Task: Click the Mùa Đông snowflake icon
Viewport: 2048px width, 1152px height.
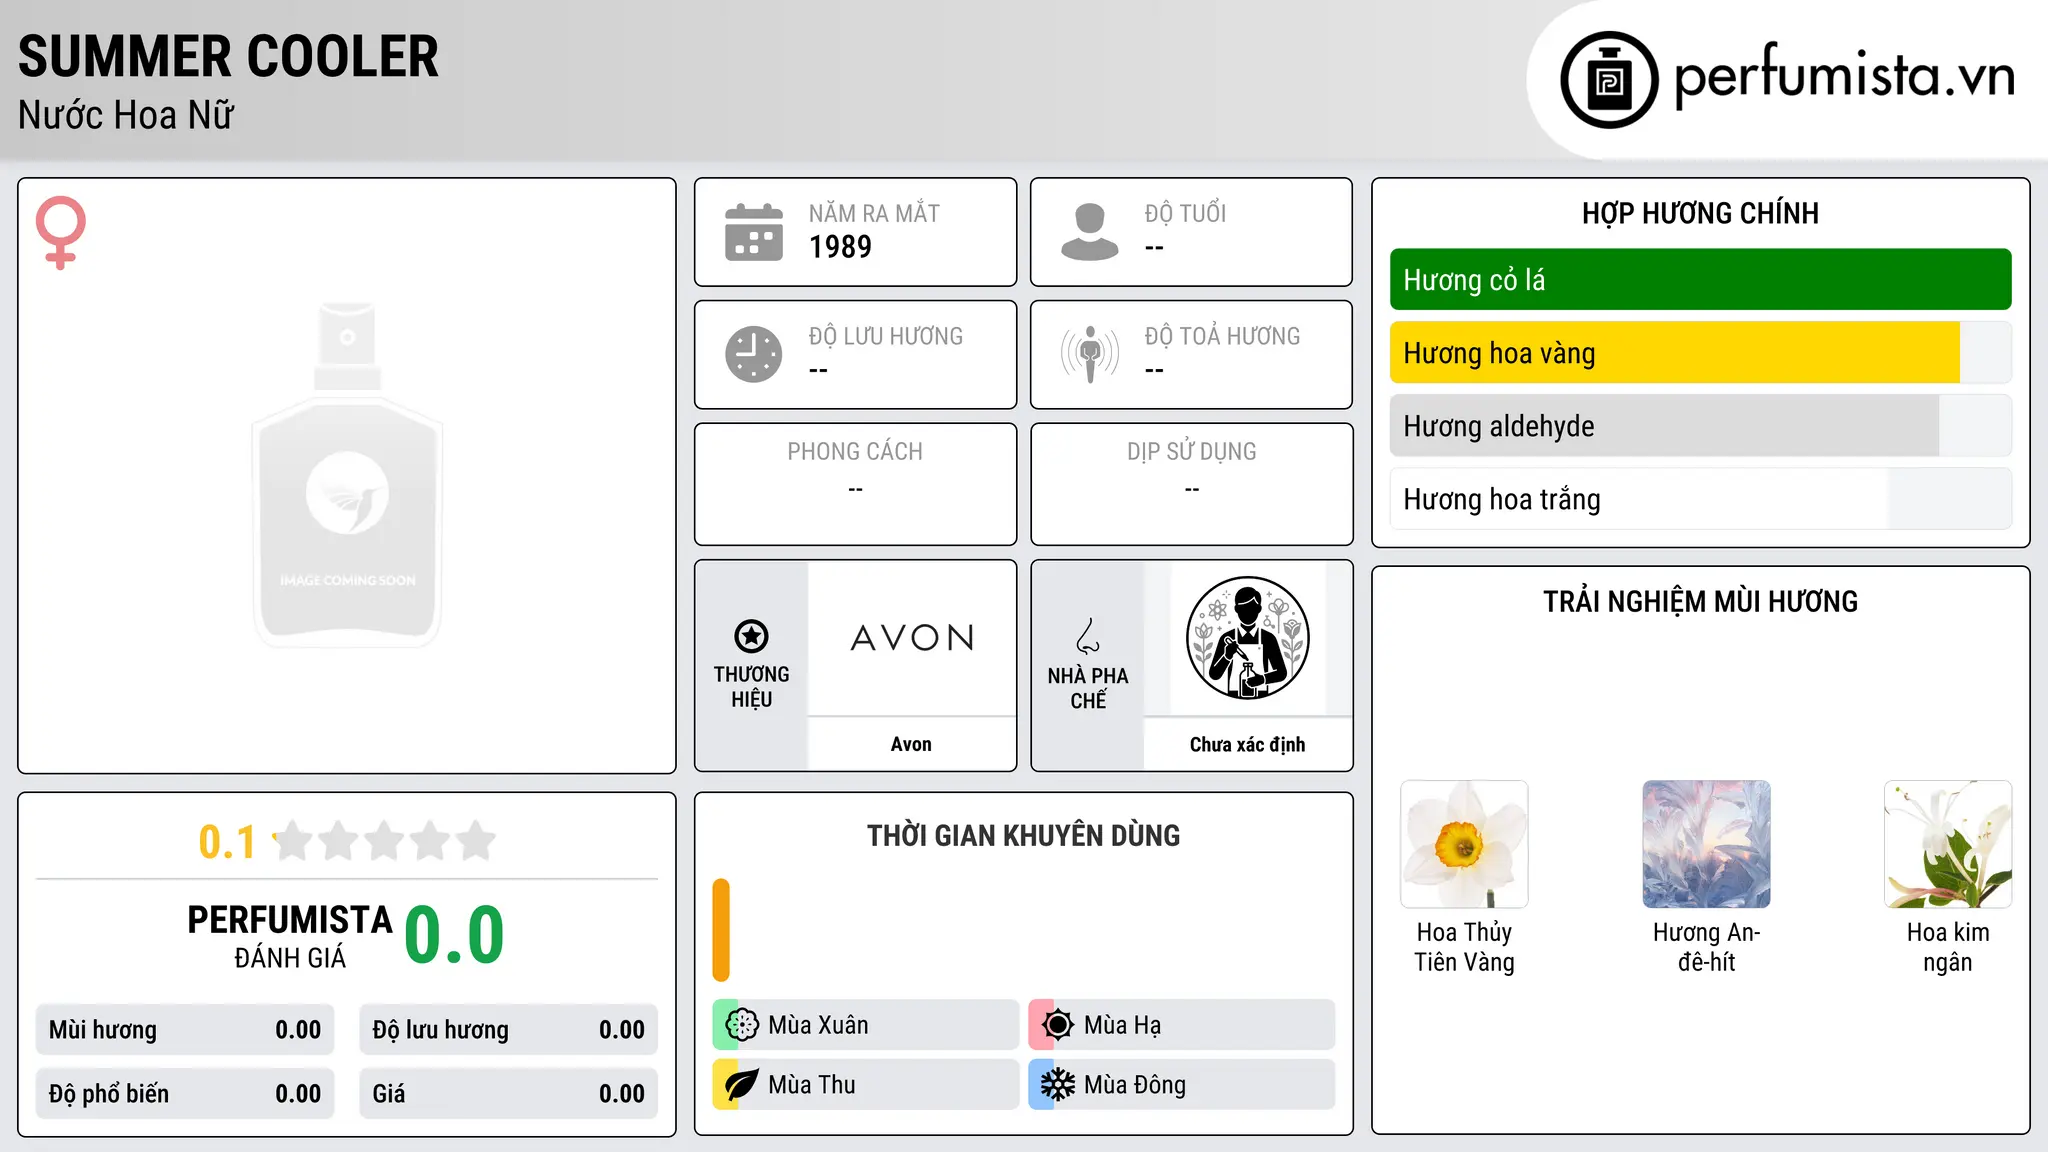Action: tap(1058, 1085)
